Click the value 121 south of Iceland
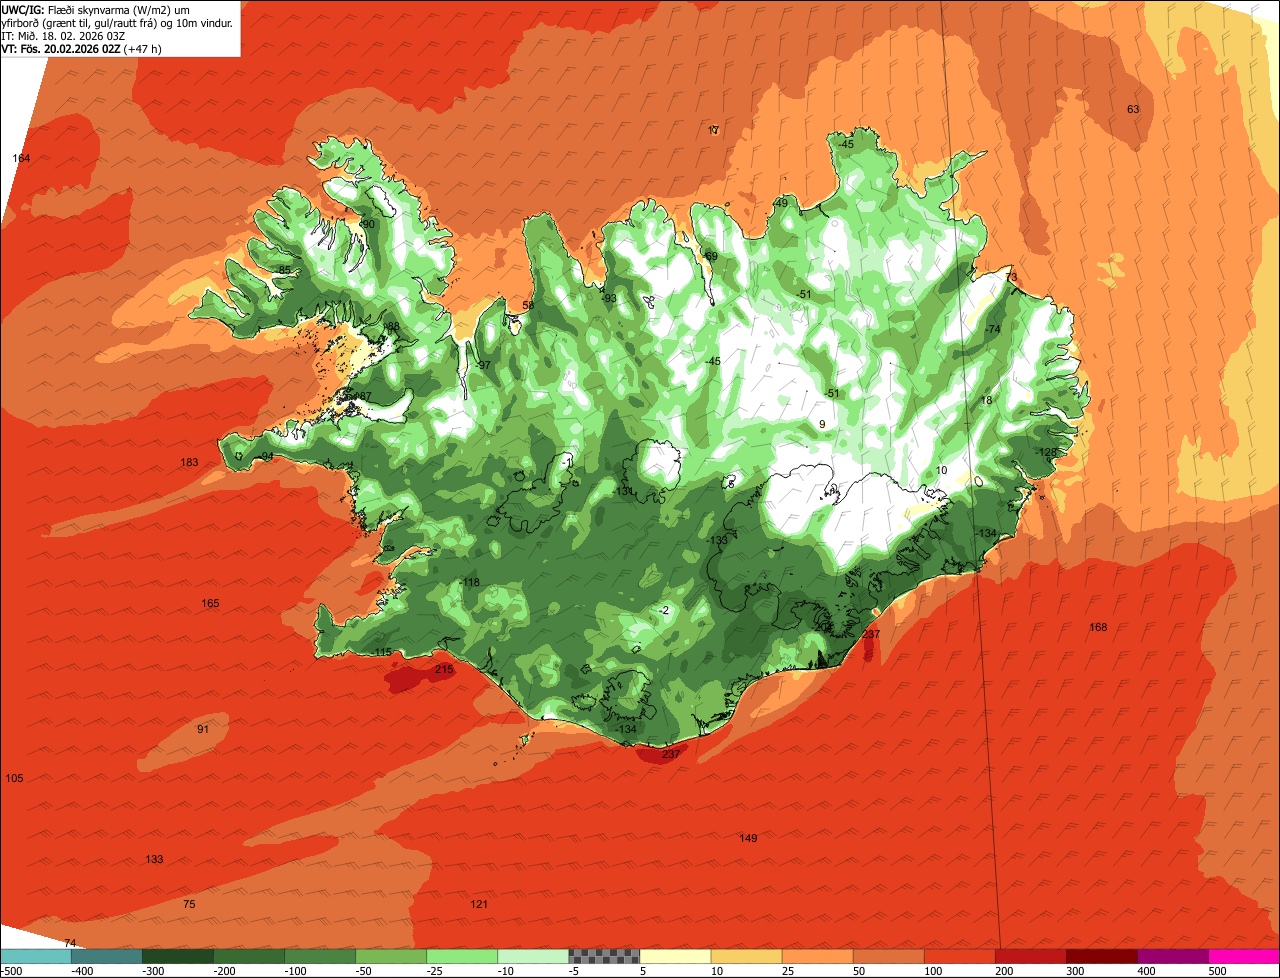The image size is (1280, 978). click(479, 904)
